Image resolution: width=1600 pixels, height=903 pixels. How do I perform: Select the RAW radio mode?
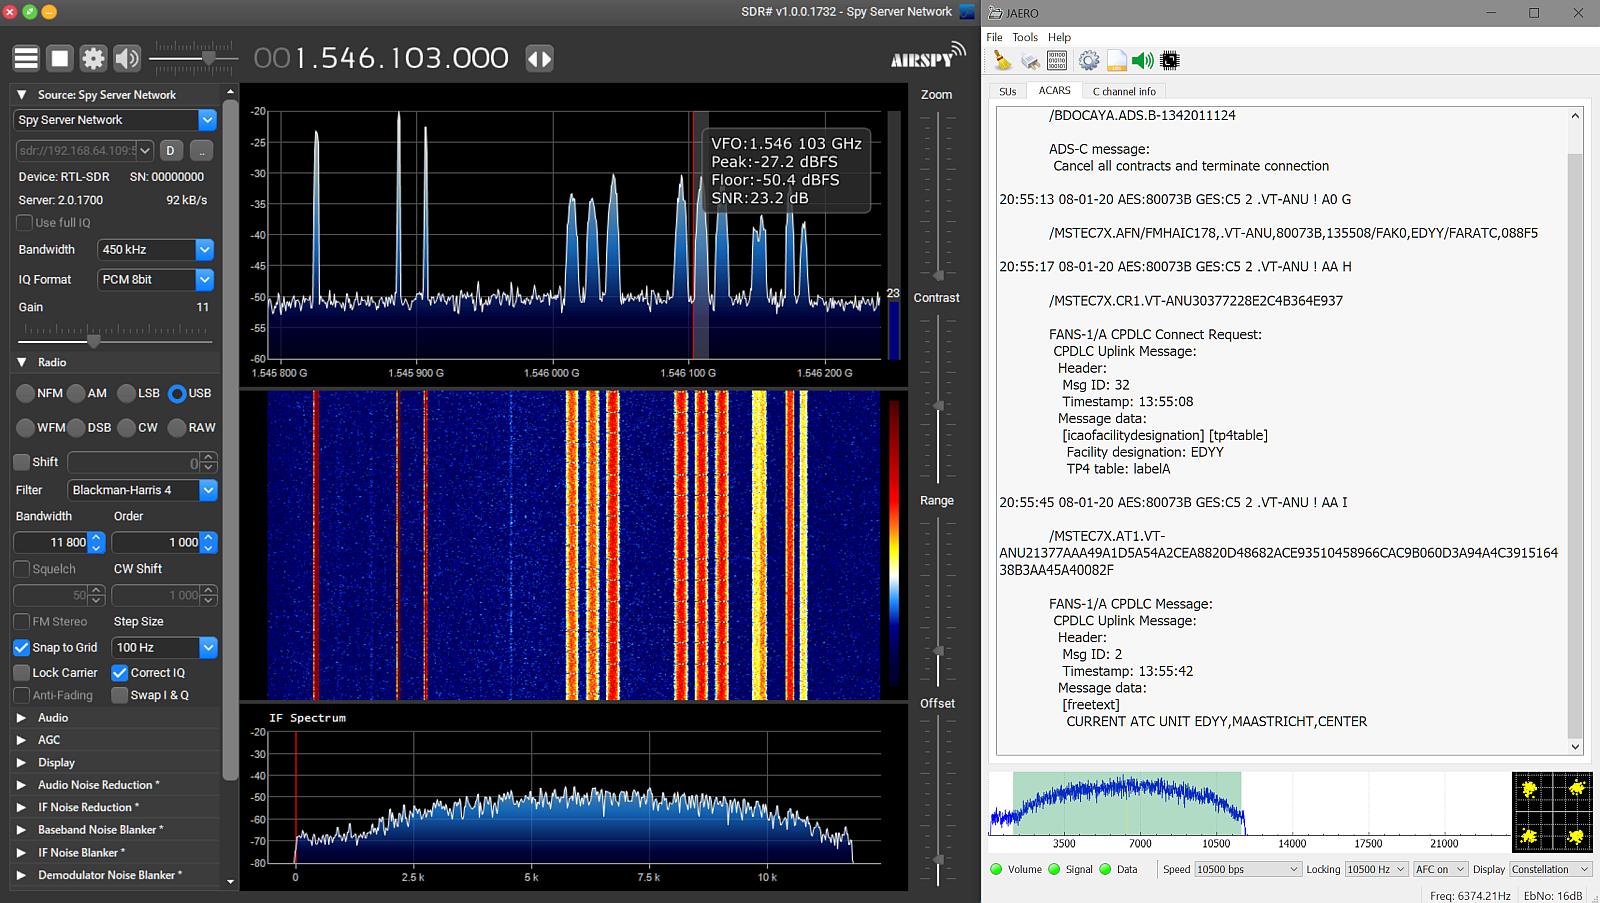[x=177, y=427]
